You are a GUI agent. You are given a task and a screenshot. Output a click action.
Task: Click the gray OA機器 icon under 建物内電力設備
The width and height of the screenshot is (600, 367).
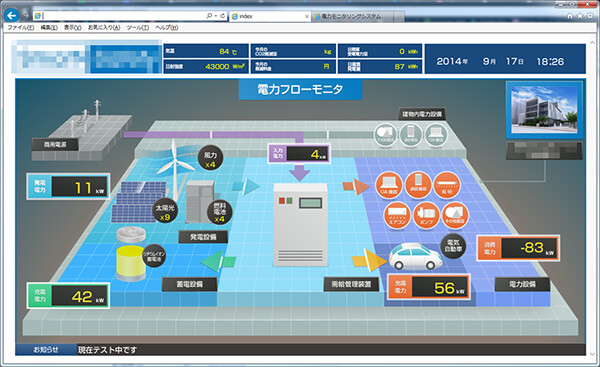(436, 135)
